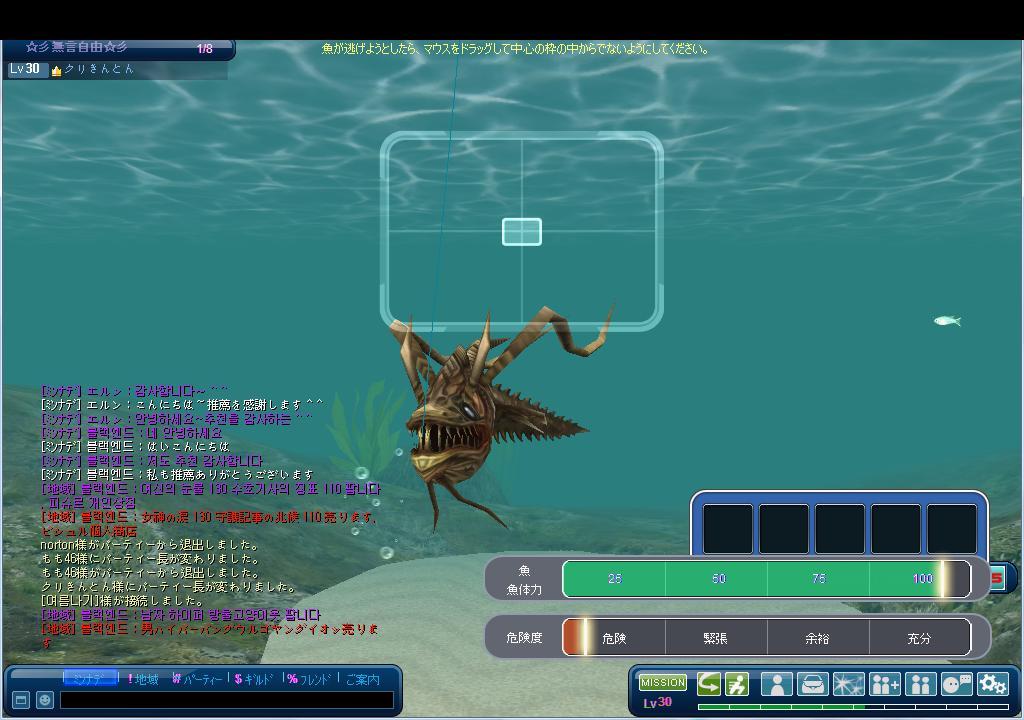The image size is (1024, 720).
Task: Click the 余裕 segment of the danger gauge
Action: [x=818, y=638]
